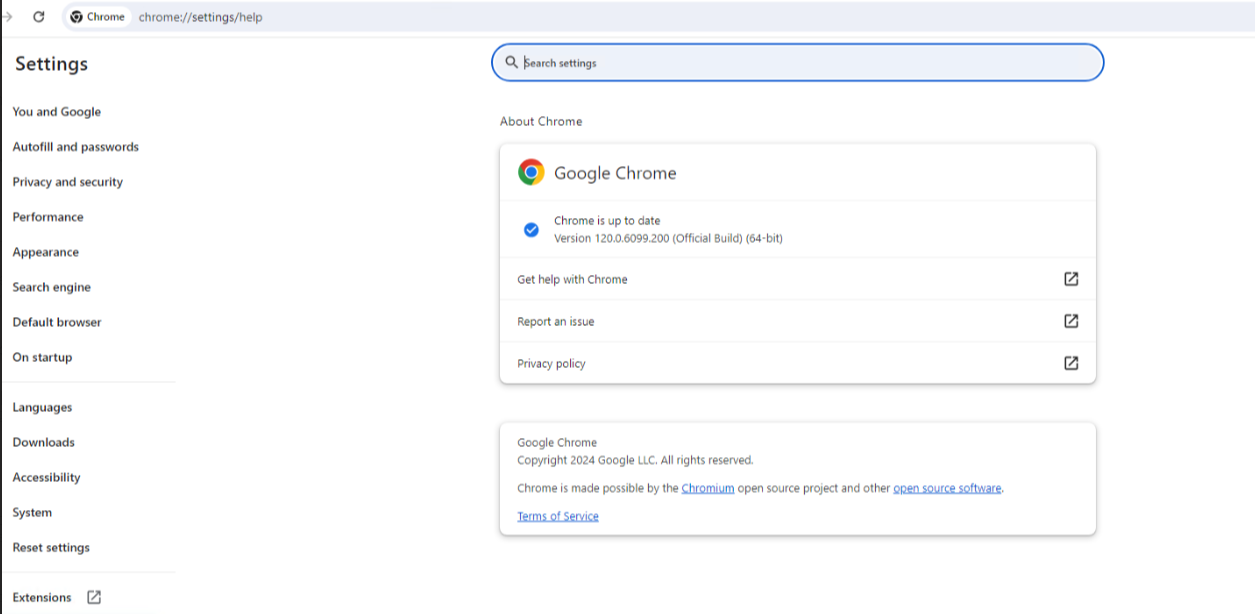
Task: Open Languages settings
Action: click(x=42, y=407)
